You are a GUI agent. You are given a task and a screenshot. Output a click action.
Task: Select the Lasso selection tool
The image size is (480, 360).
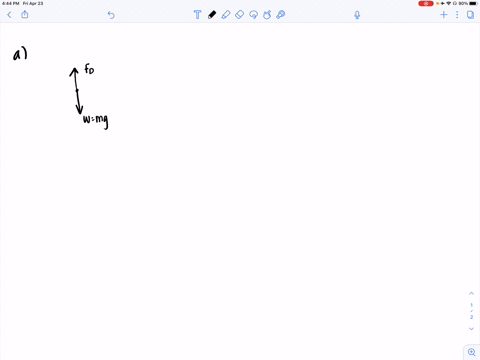(x=253, y=15)
